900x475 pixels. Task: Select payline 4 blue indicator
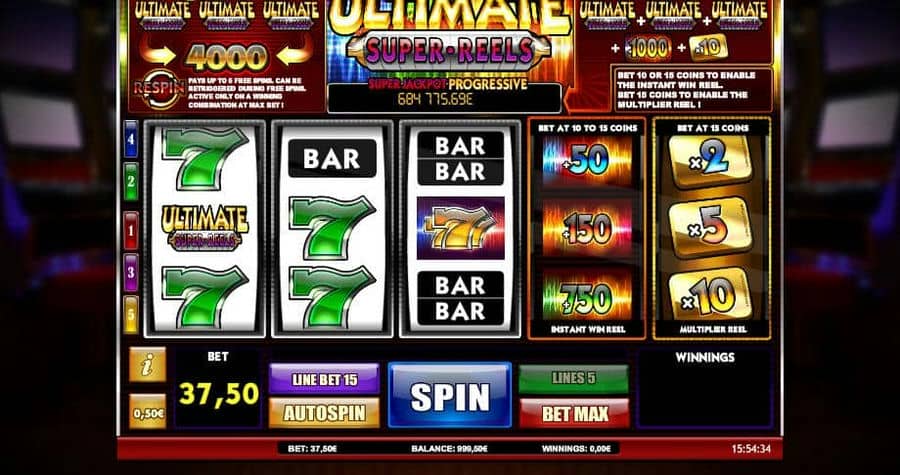pos(131,139)
